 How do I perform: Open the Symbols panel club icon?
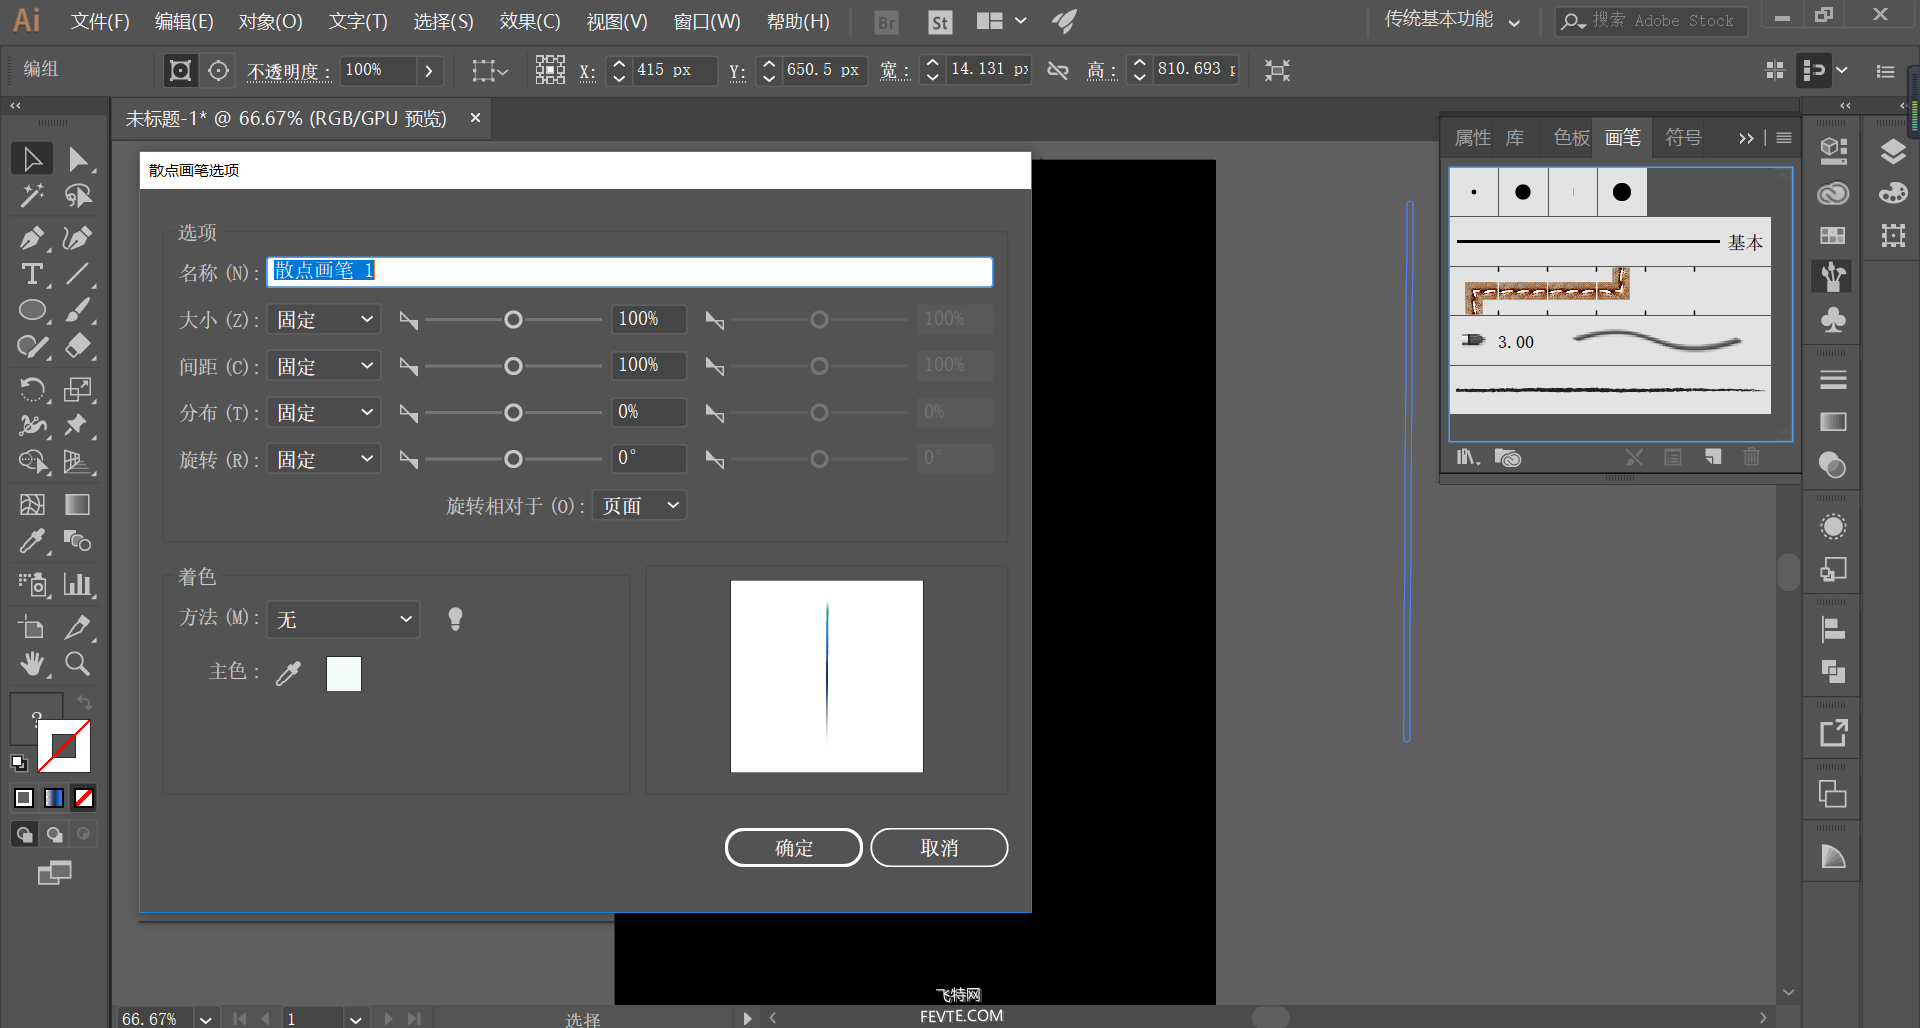pyautogui.click(x=1833, y=320)
